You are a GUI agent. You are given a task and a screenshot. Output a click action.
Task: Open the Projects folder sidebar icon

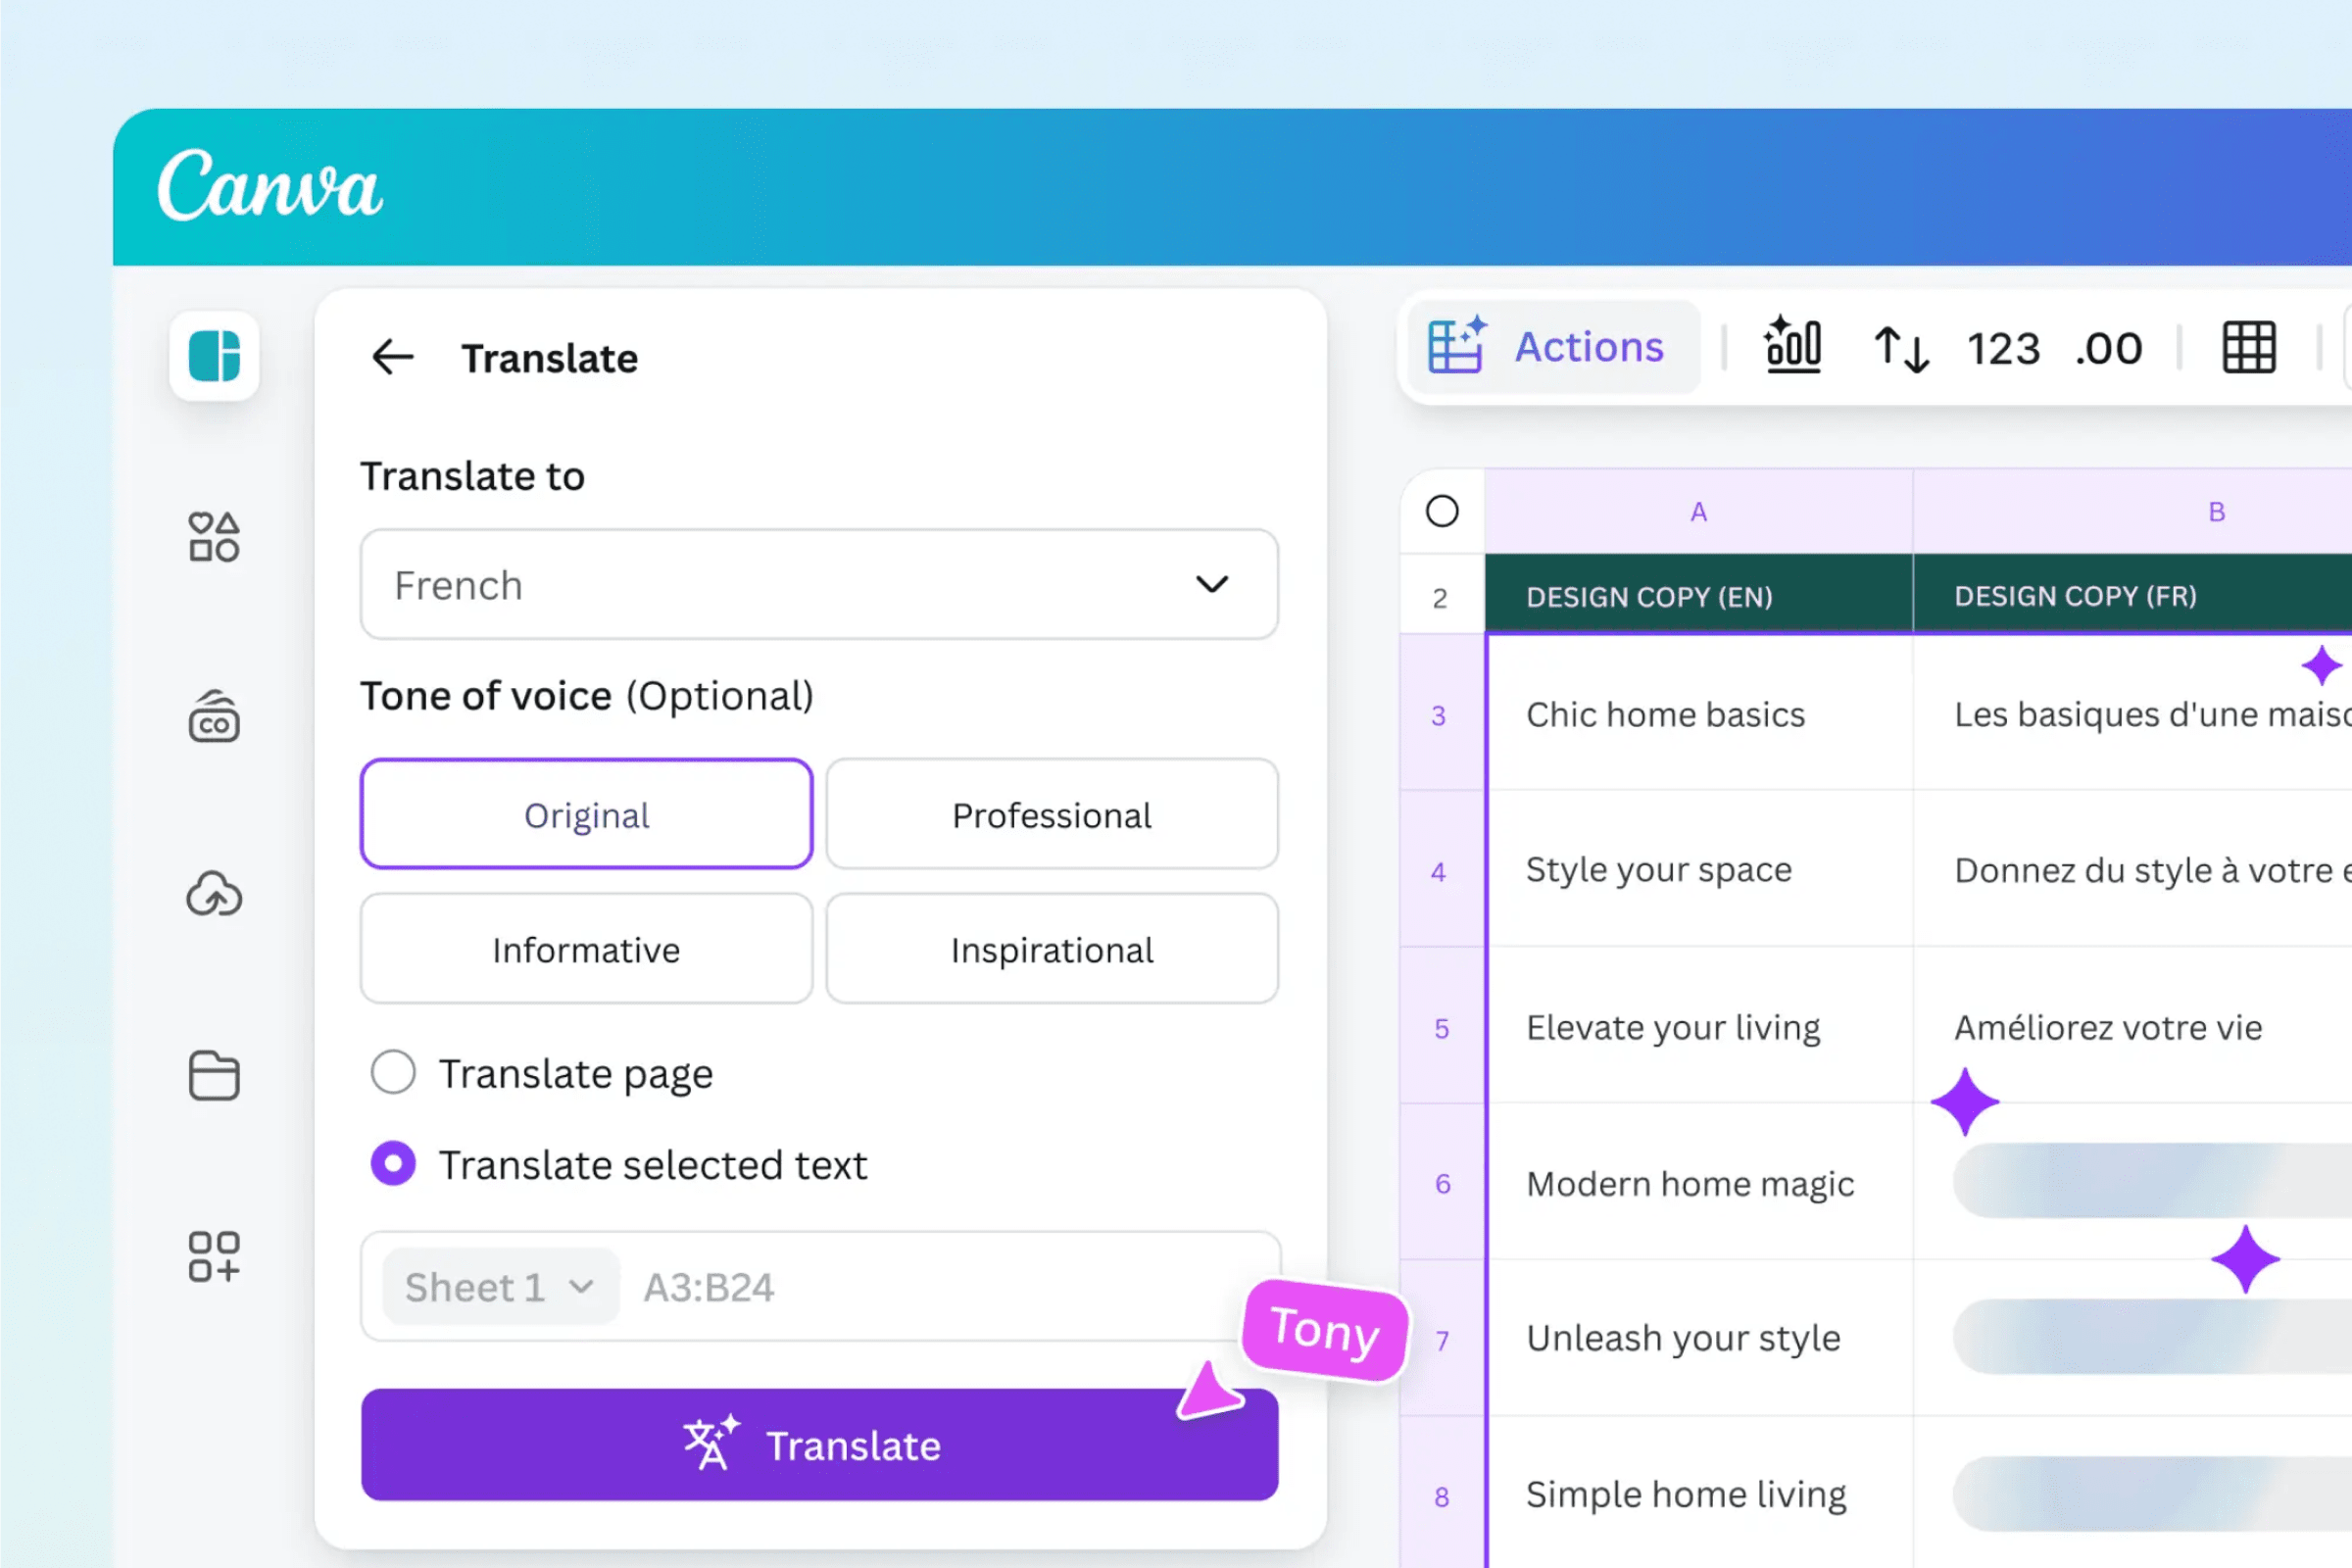pyautogui.click(x=214, y=1076)
